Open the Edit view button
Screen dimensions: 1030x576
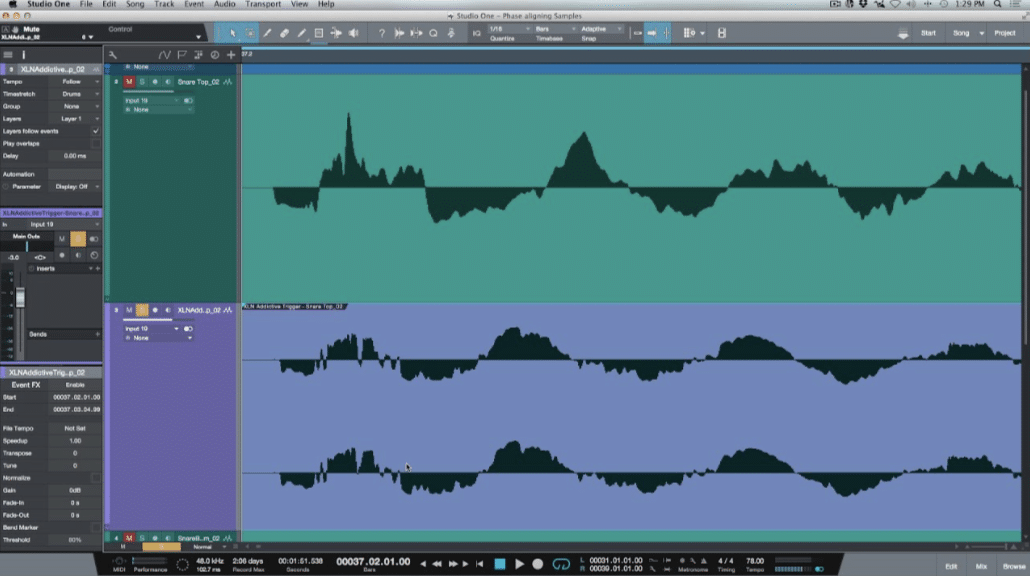(951, 566)
